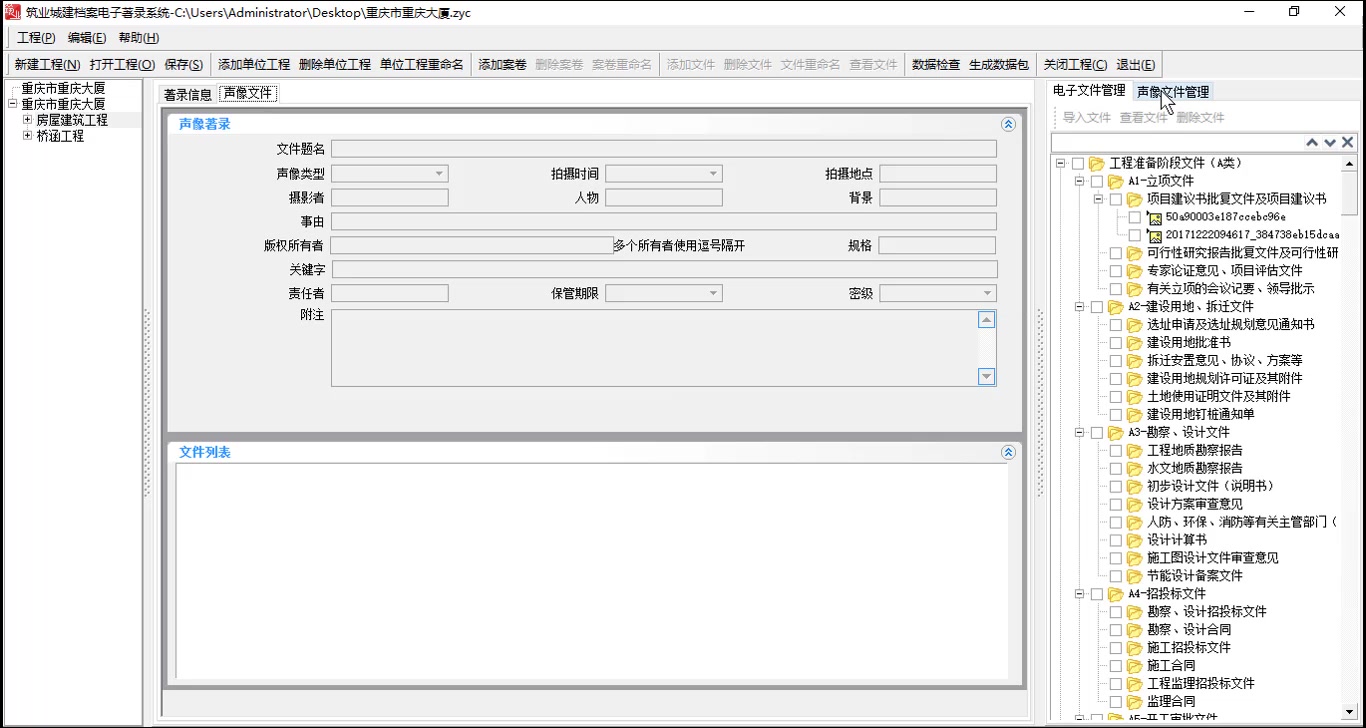Tick the checkbox for 建设用地规划许可证及其附件

coord(1116,378)
